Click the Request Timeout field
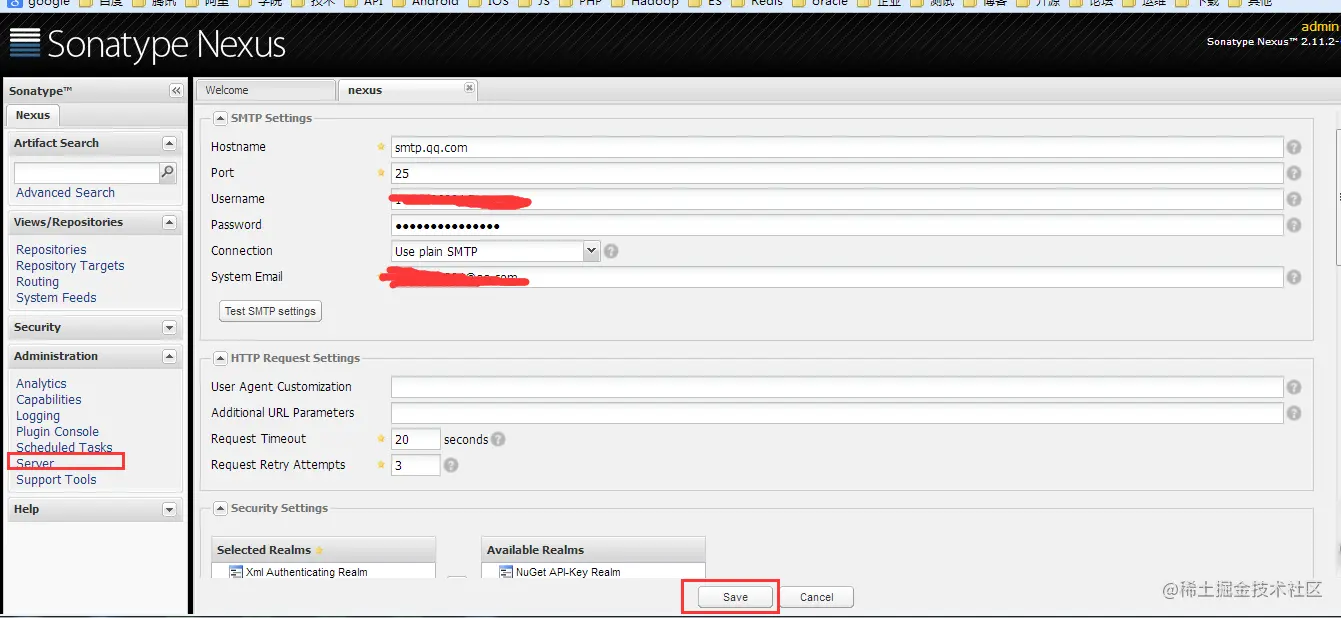 point(415,439)
